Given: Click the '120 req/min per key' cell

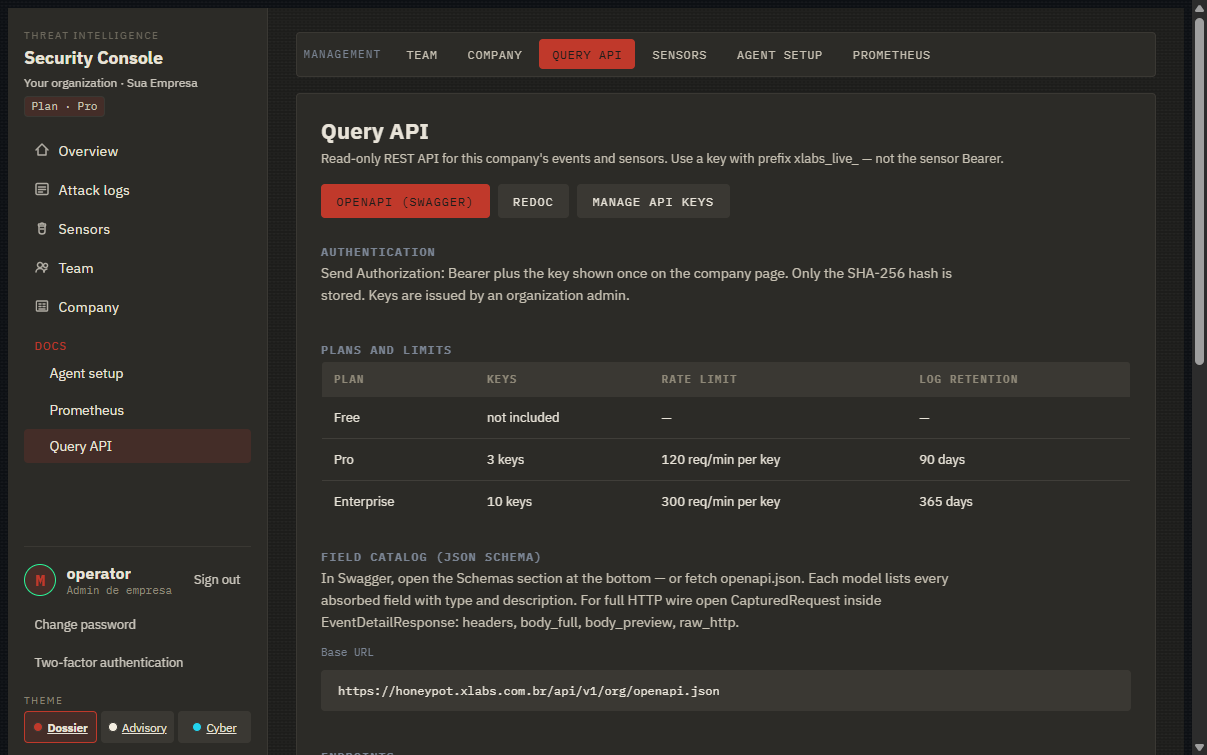Looking at the screenshot, I should 721,459.
